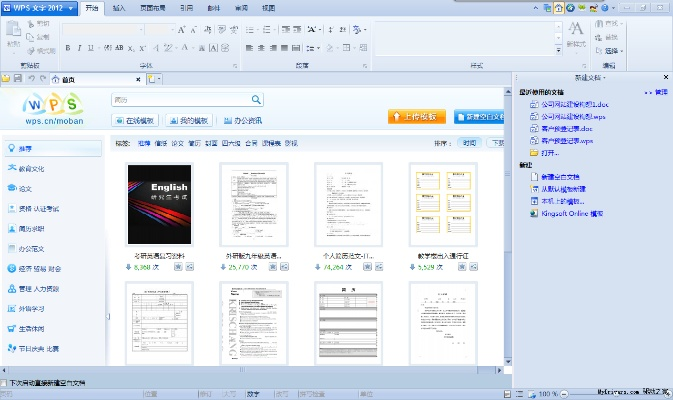
Task: Click the Open... folder link in task pane
Action: 550,153
